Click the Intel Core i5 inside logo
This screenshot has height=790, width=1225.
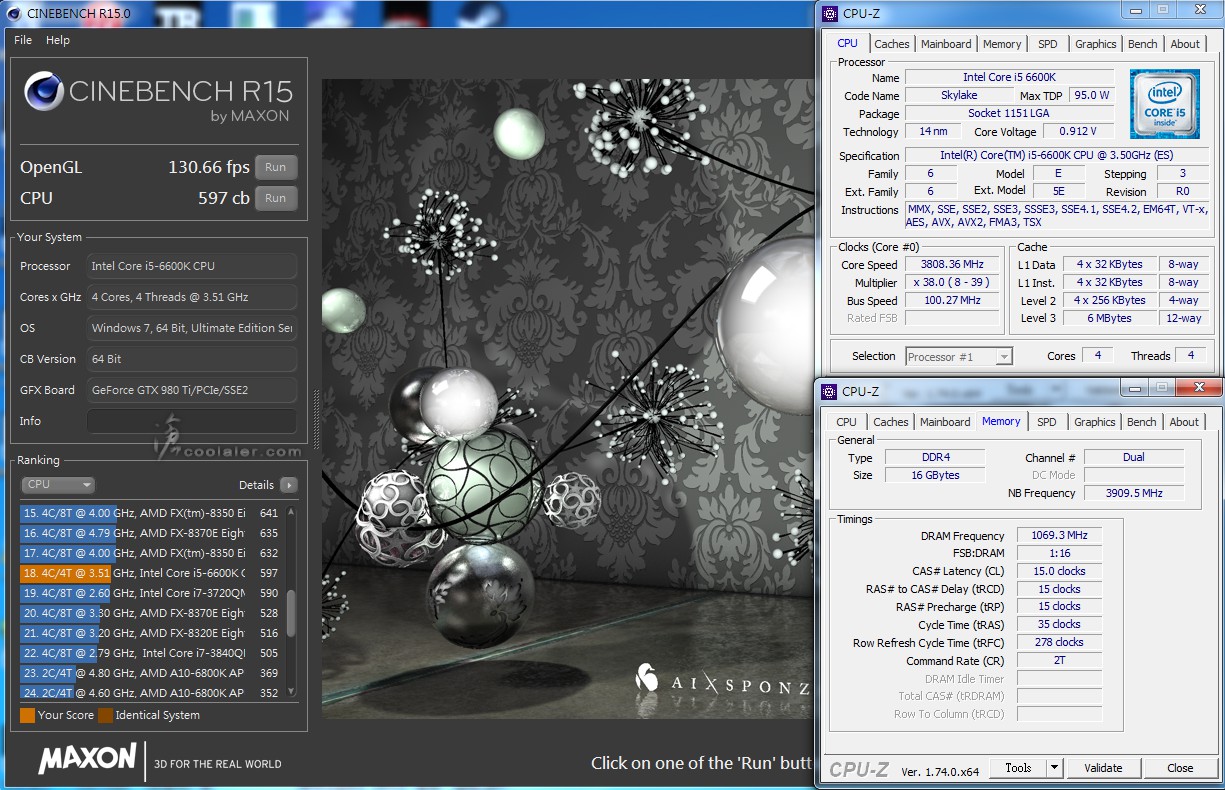click(x=1165, y=104)
